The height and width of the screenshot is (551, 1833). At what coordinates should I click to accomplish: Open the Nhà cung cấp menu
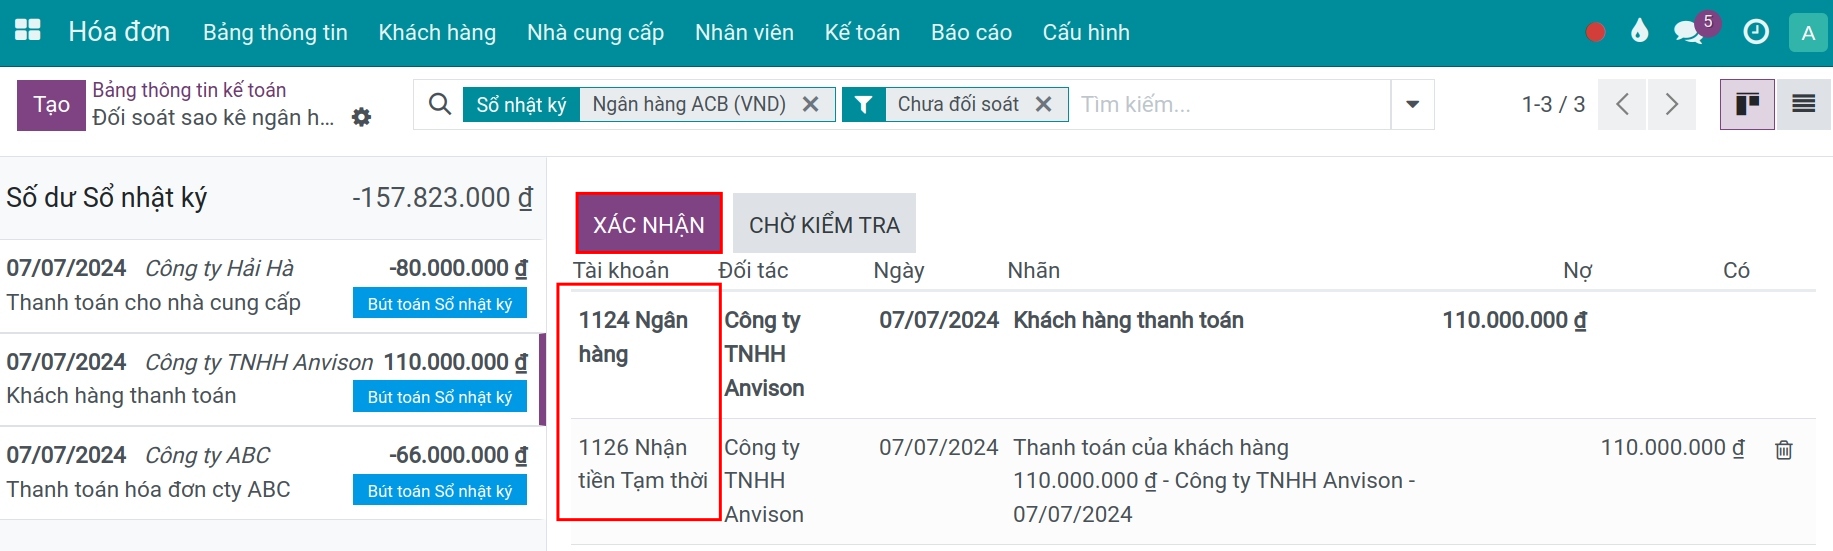click(595, 32)
